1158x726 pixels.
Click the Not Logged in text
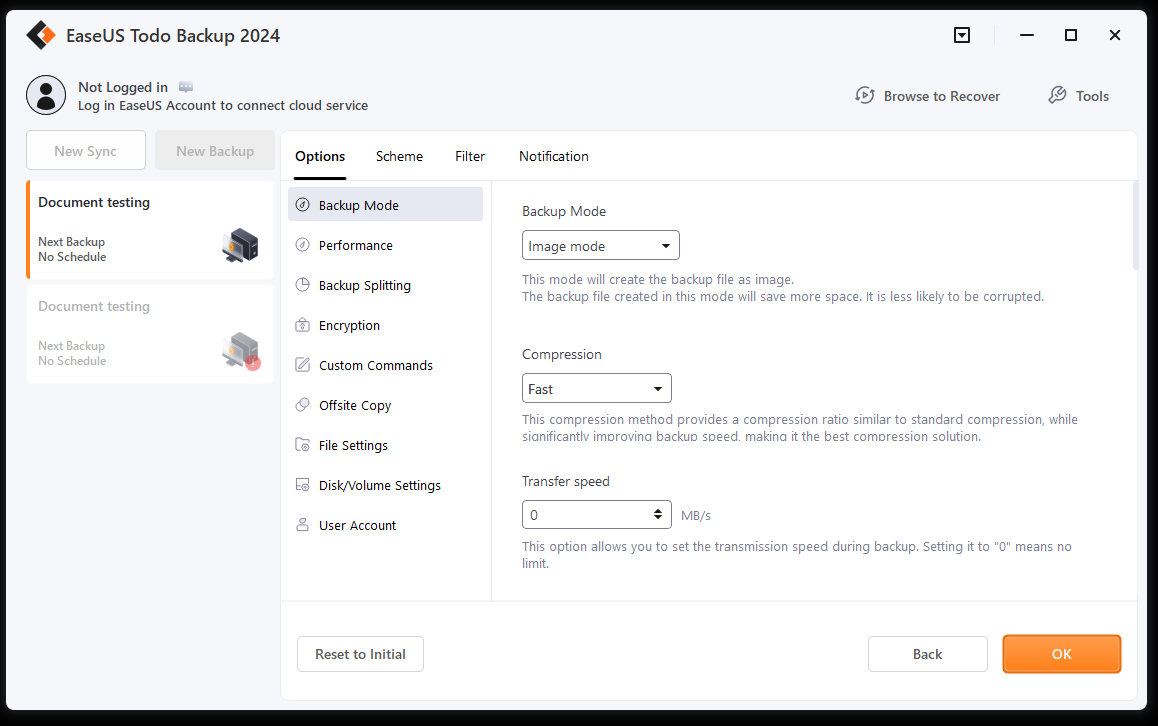[123, 87]
